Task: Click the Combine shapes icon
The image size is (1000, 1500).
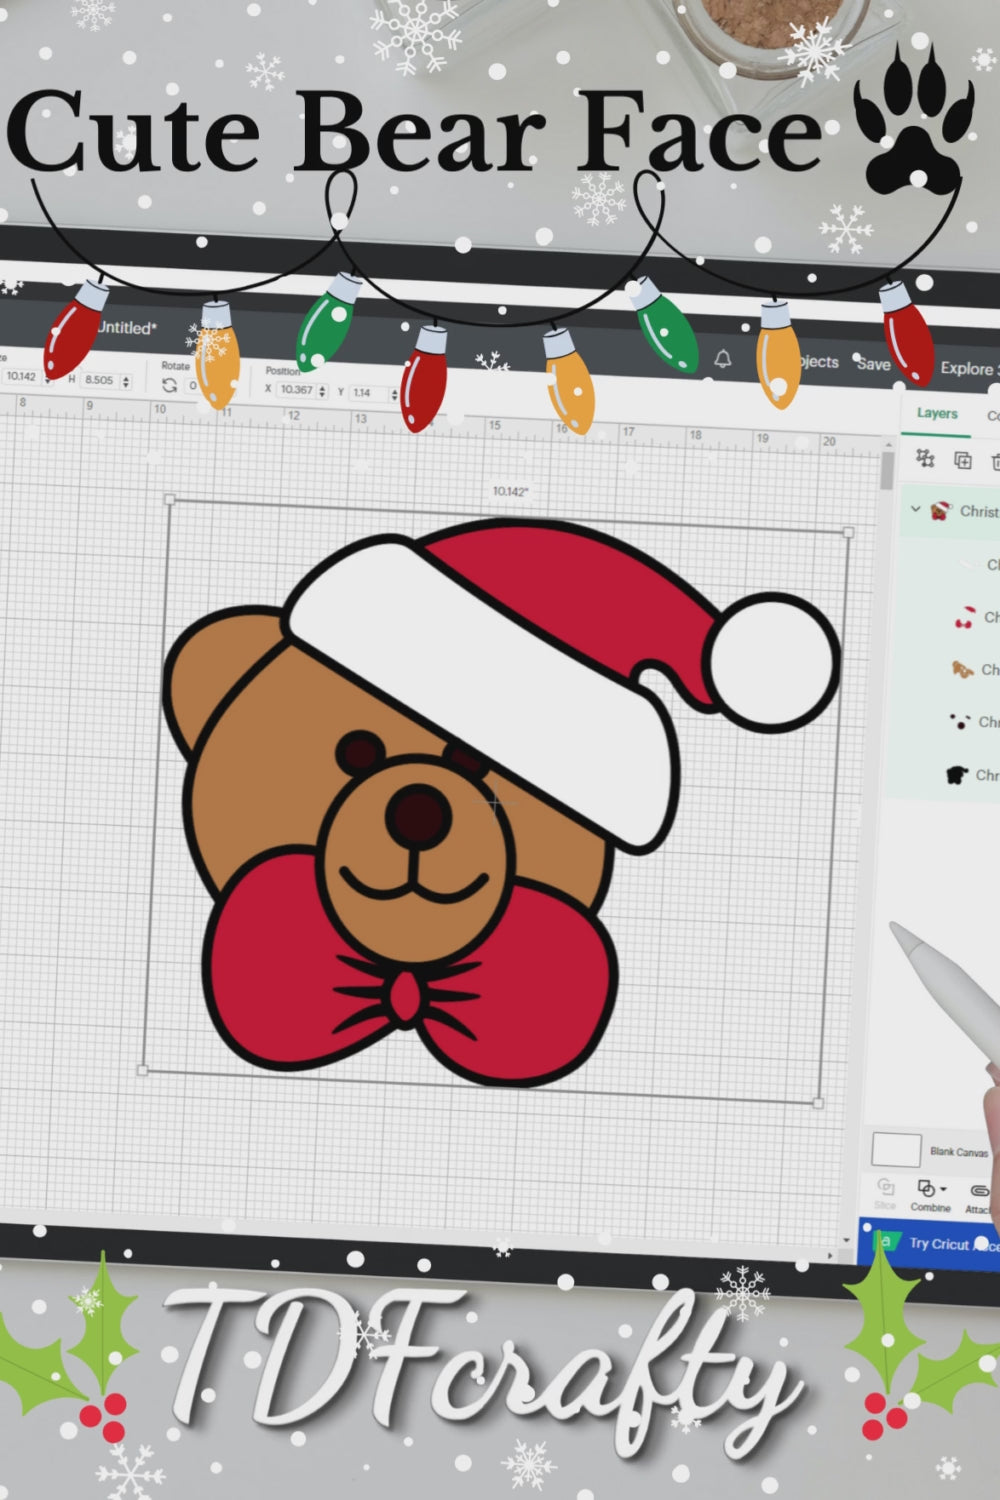Action: pos(926,1188)
